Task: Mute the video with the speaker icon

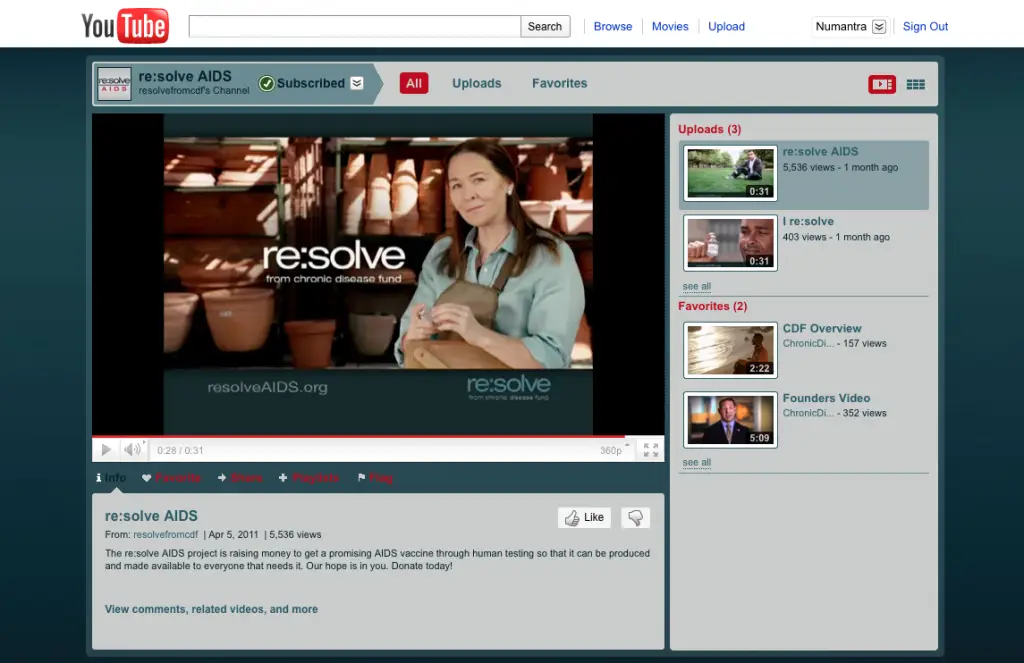Action: (x=132, y=450)
